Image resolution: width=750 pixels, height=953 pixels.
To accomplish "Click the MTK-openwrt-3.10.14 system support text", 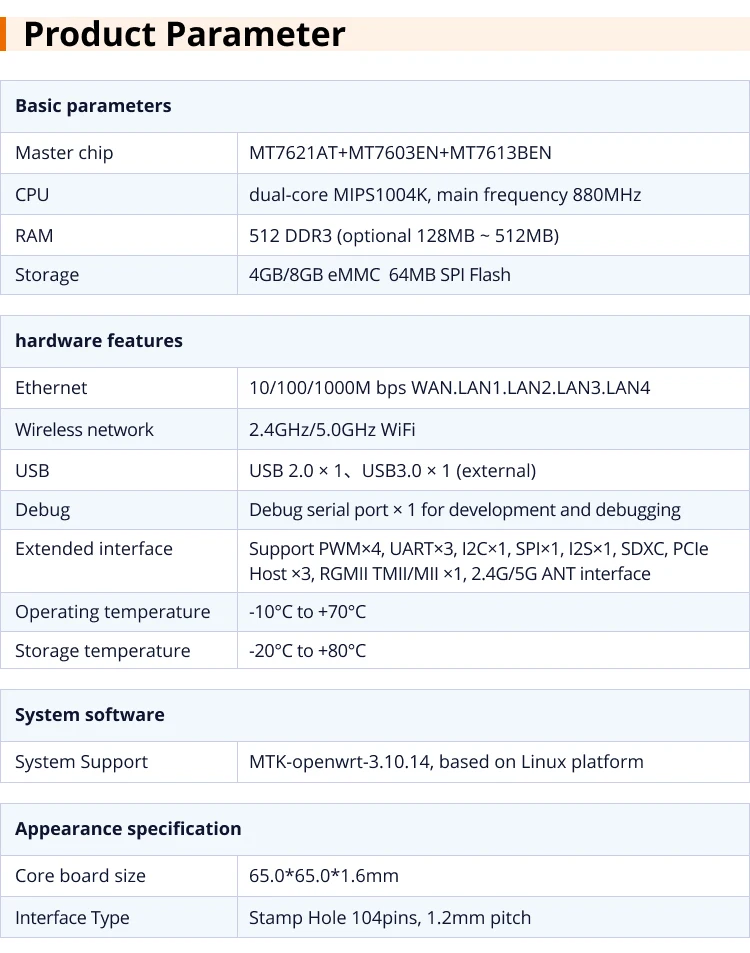I will click(x=446, y=762).
